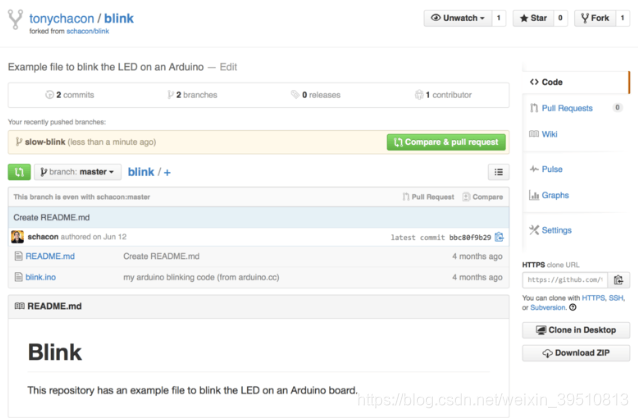Click the README.md file icon
This screenshot has width=638, height=418.
18,256
